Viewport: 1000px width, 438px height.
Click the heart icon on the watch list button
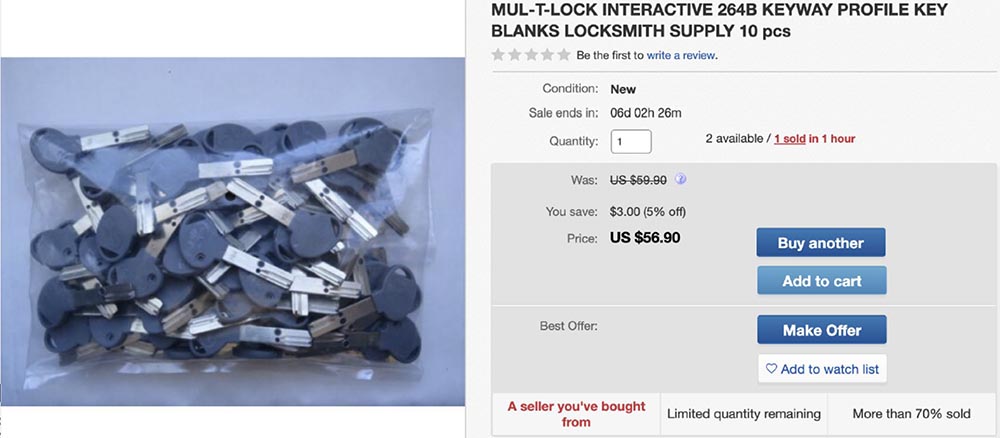pos(771,369)
